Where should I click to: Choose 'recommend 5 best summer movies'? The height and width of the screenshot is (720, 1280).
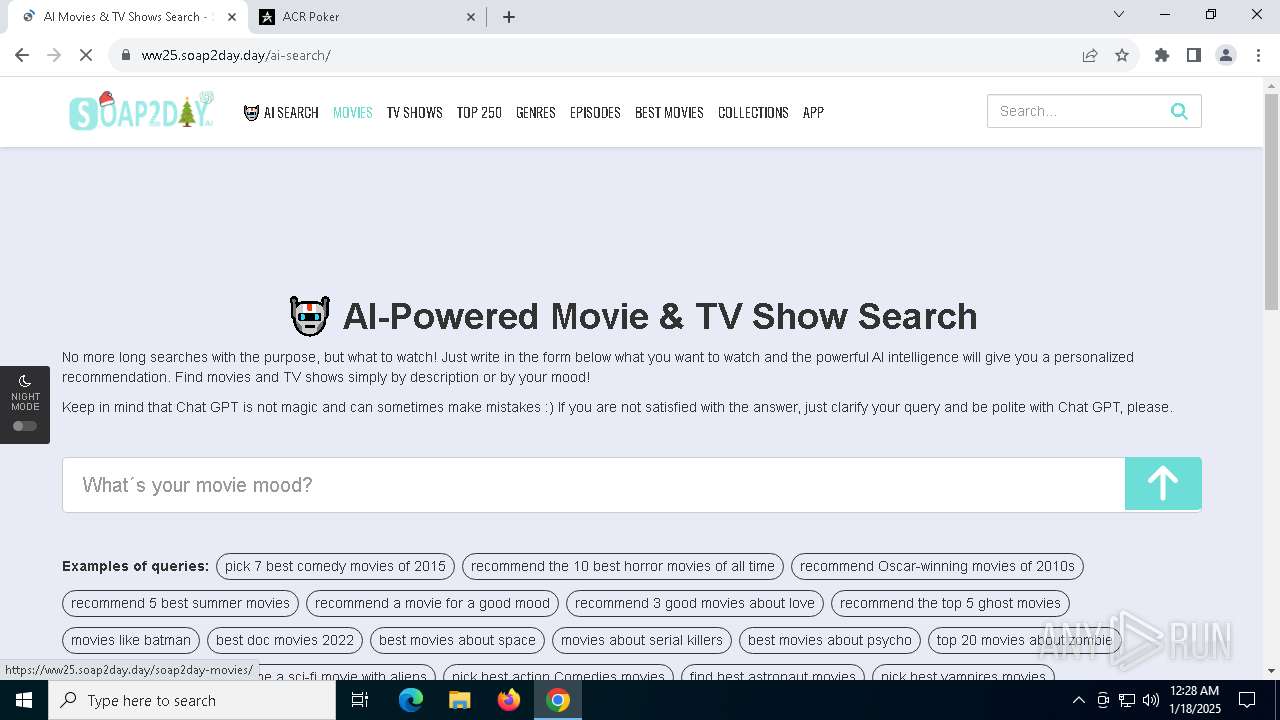tap(180, 603)
